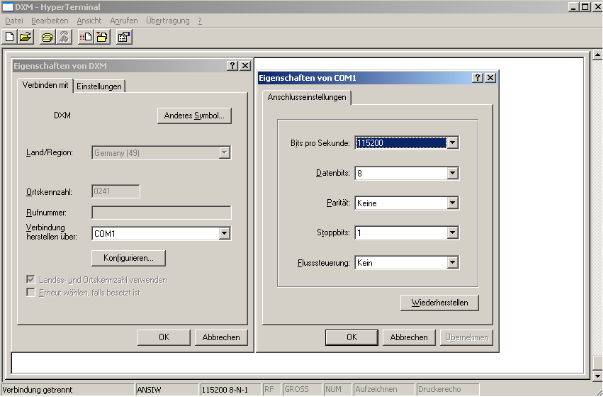Switch to the Einstellungen tab

(99, 86)
